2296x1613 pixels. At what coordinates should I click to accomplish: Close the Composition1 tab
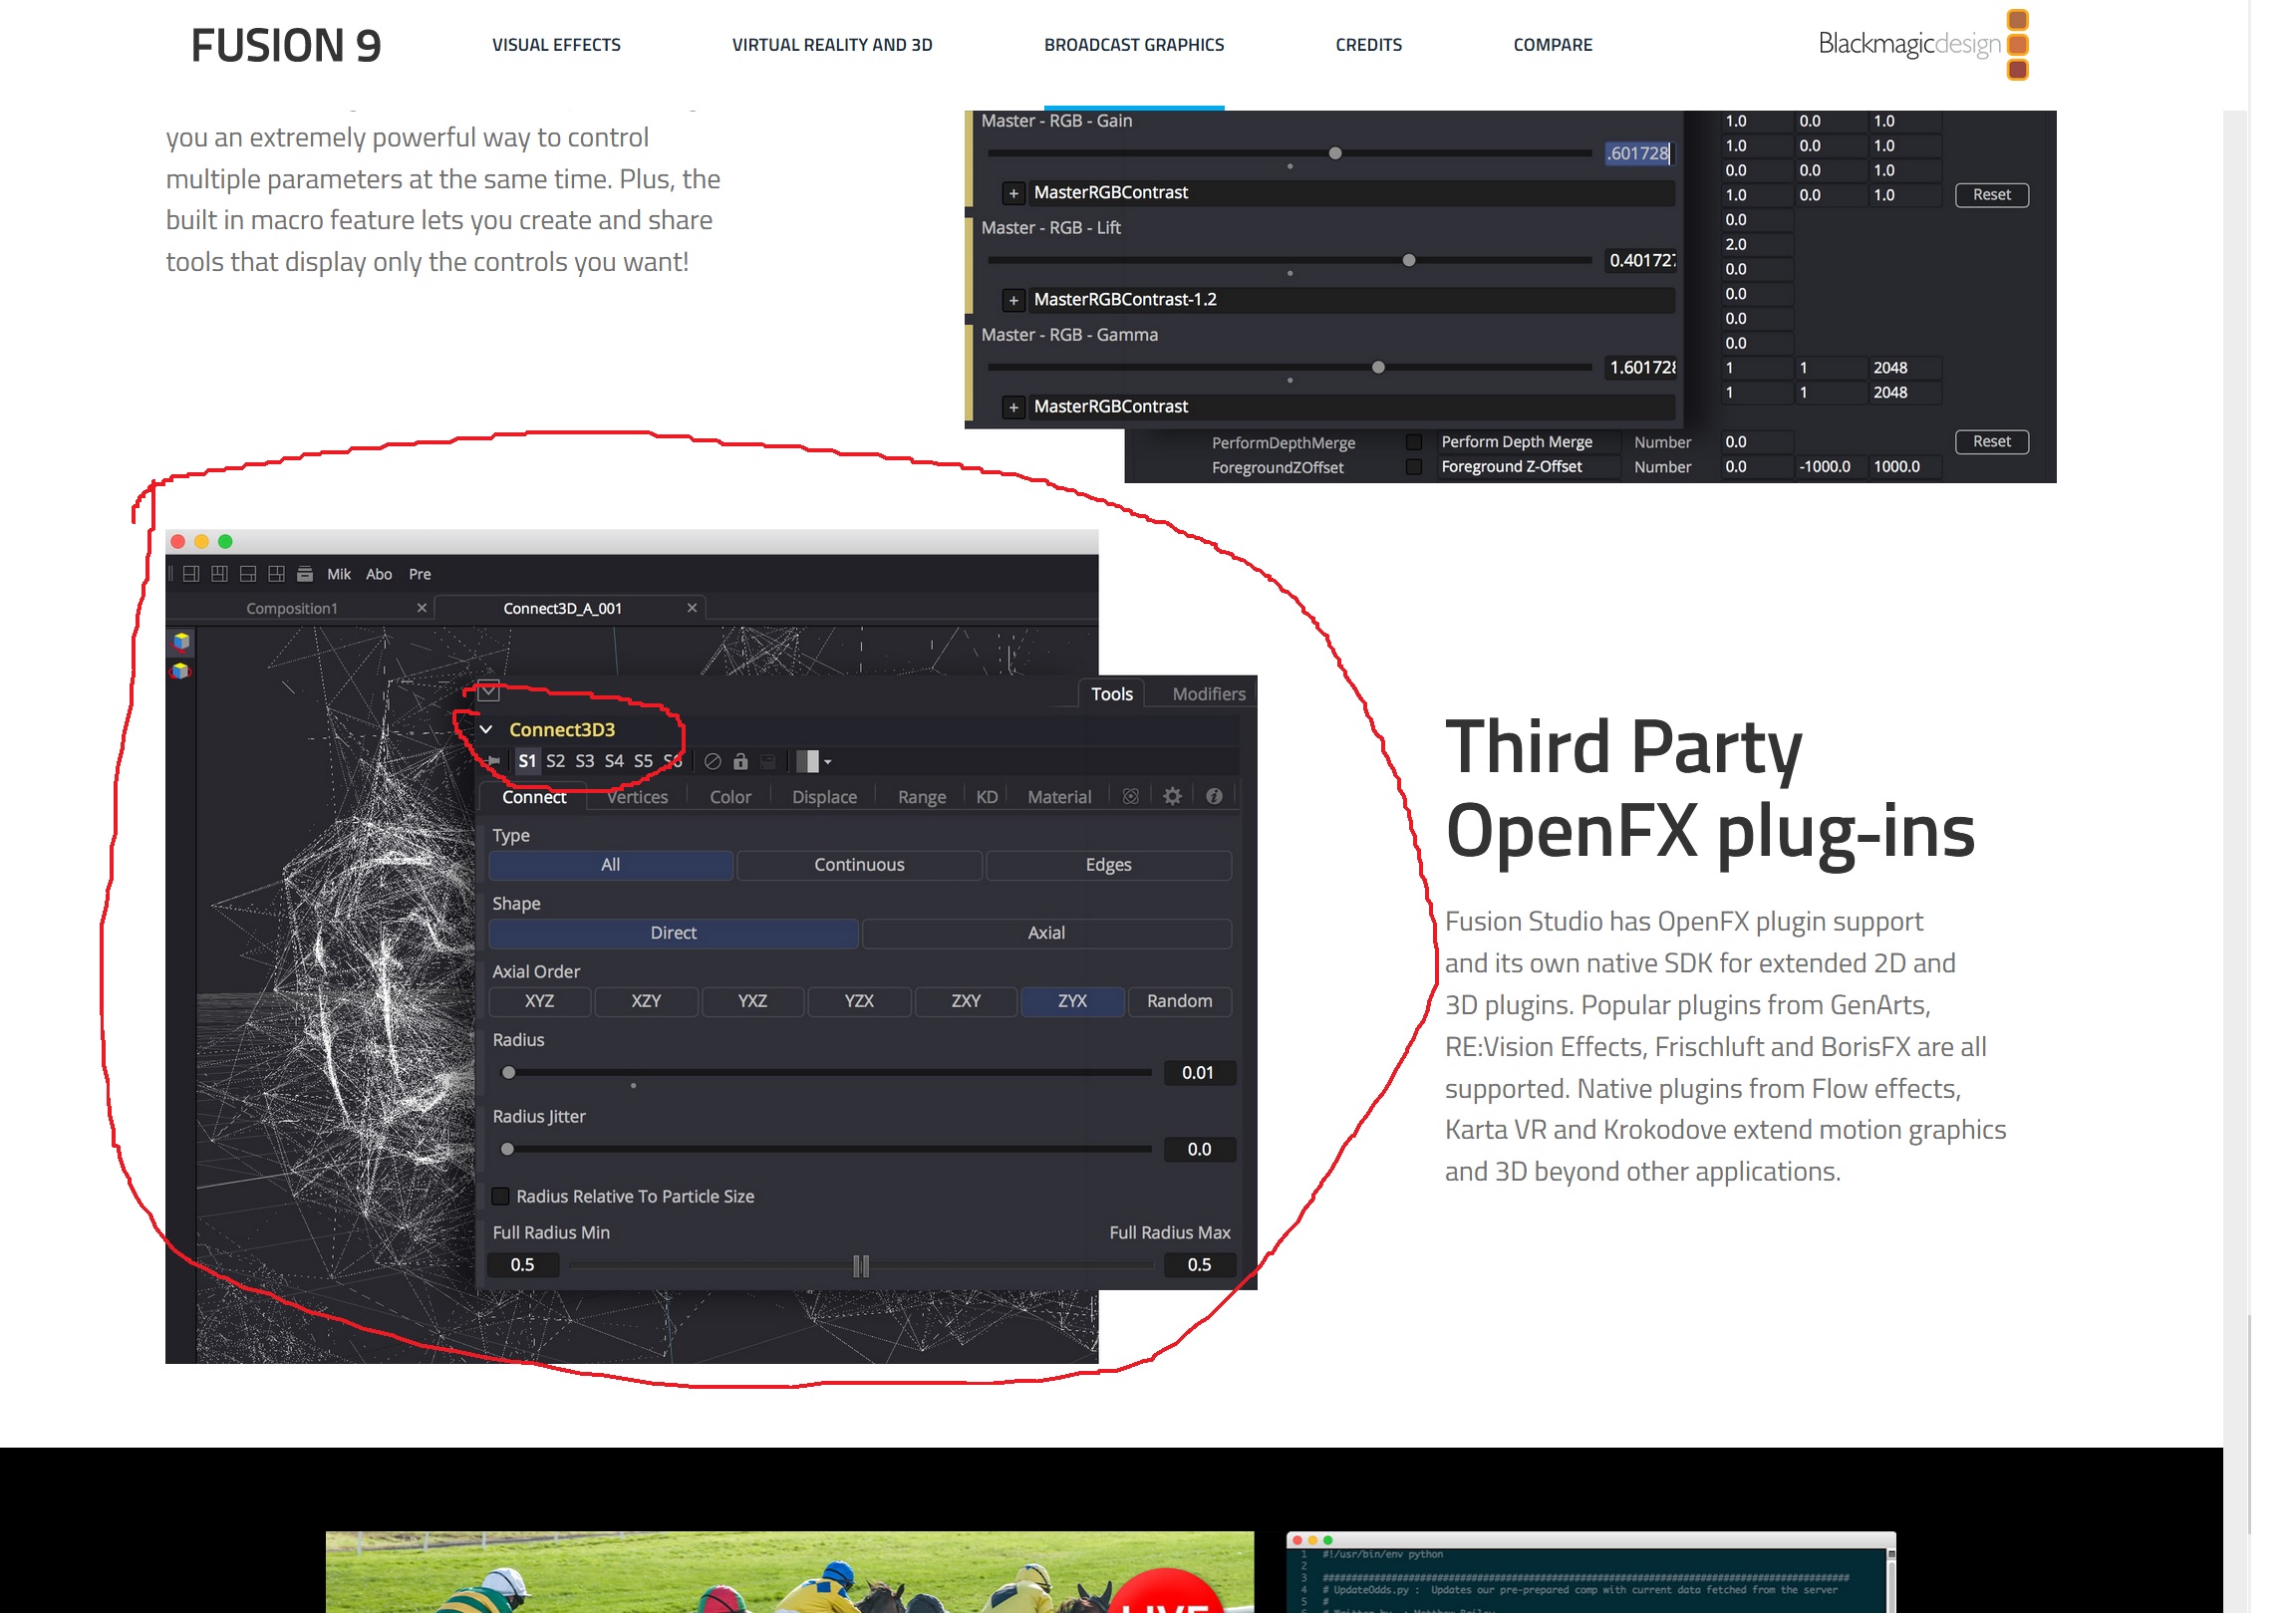coord(422,608)
